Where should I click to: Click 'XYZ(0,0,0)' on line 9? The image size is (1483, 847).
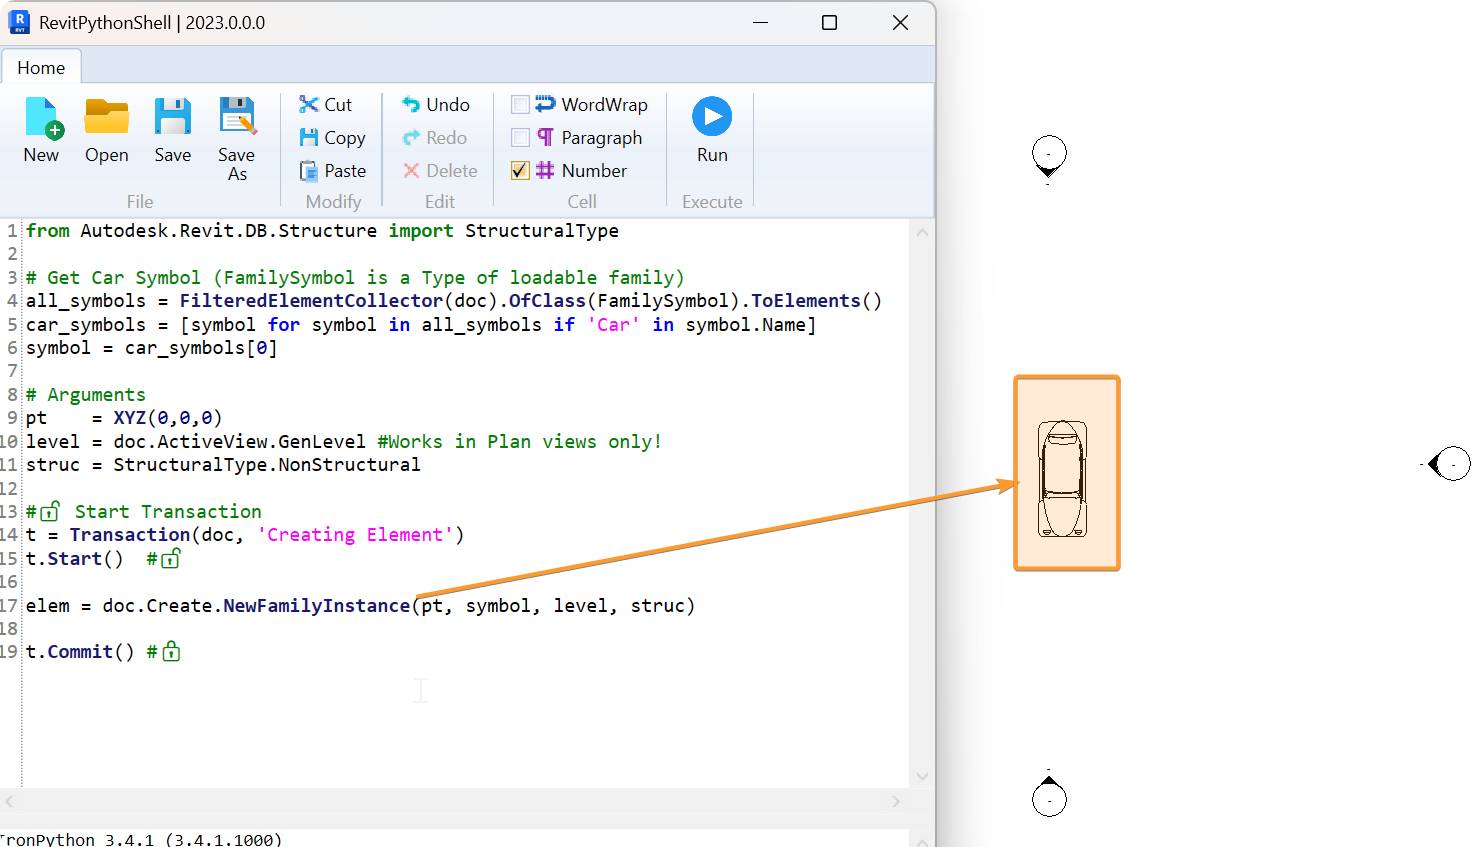(x=168, y=418)
